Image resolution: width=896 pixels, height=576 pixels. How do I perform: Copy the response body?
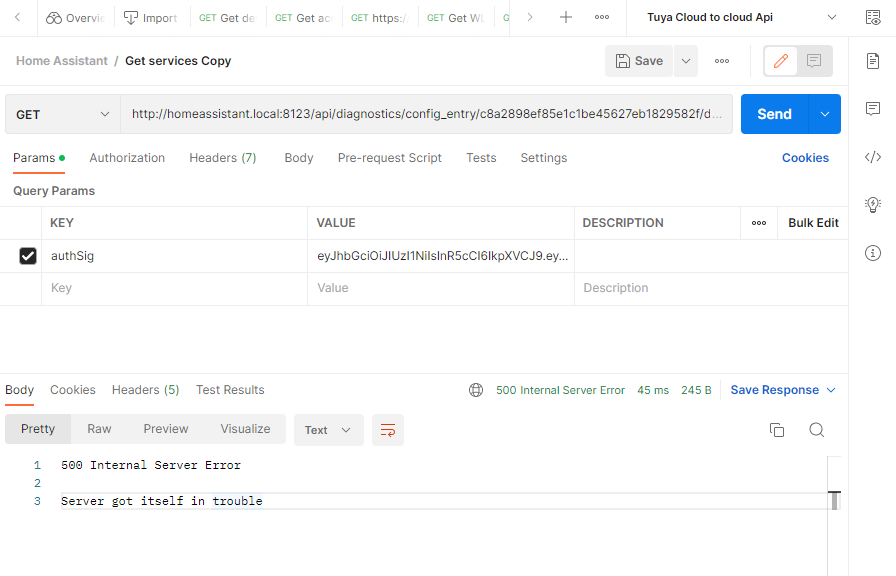[x=777, y=429]
